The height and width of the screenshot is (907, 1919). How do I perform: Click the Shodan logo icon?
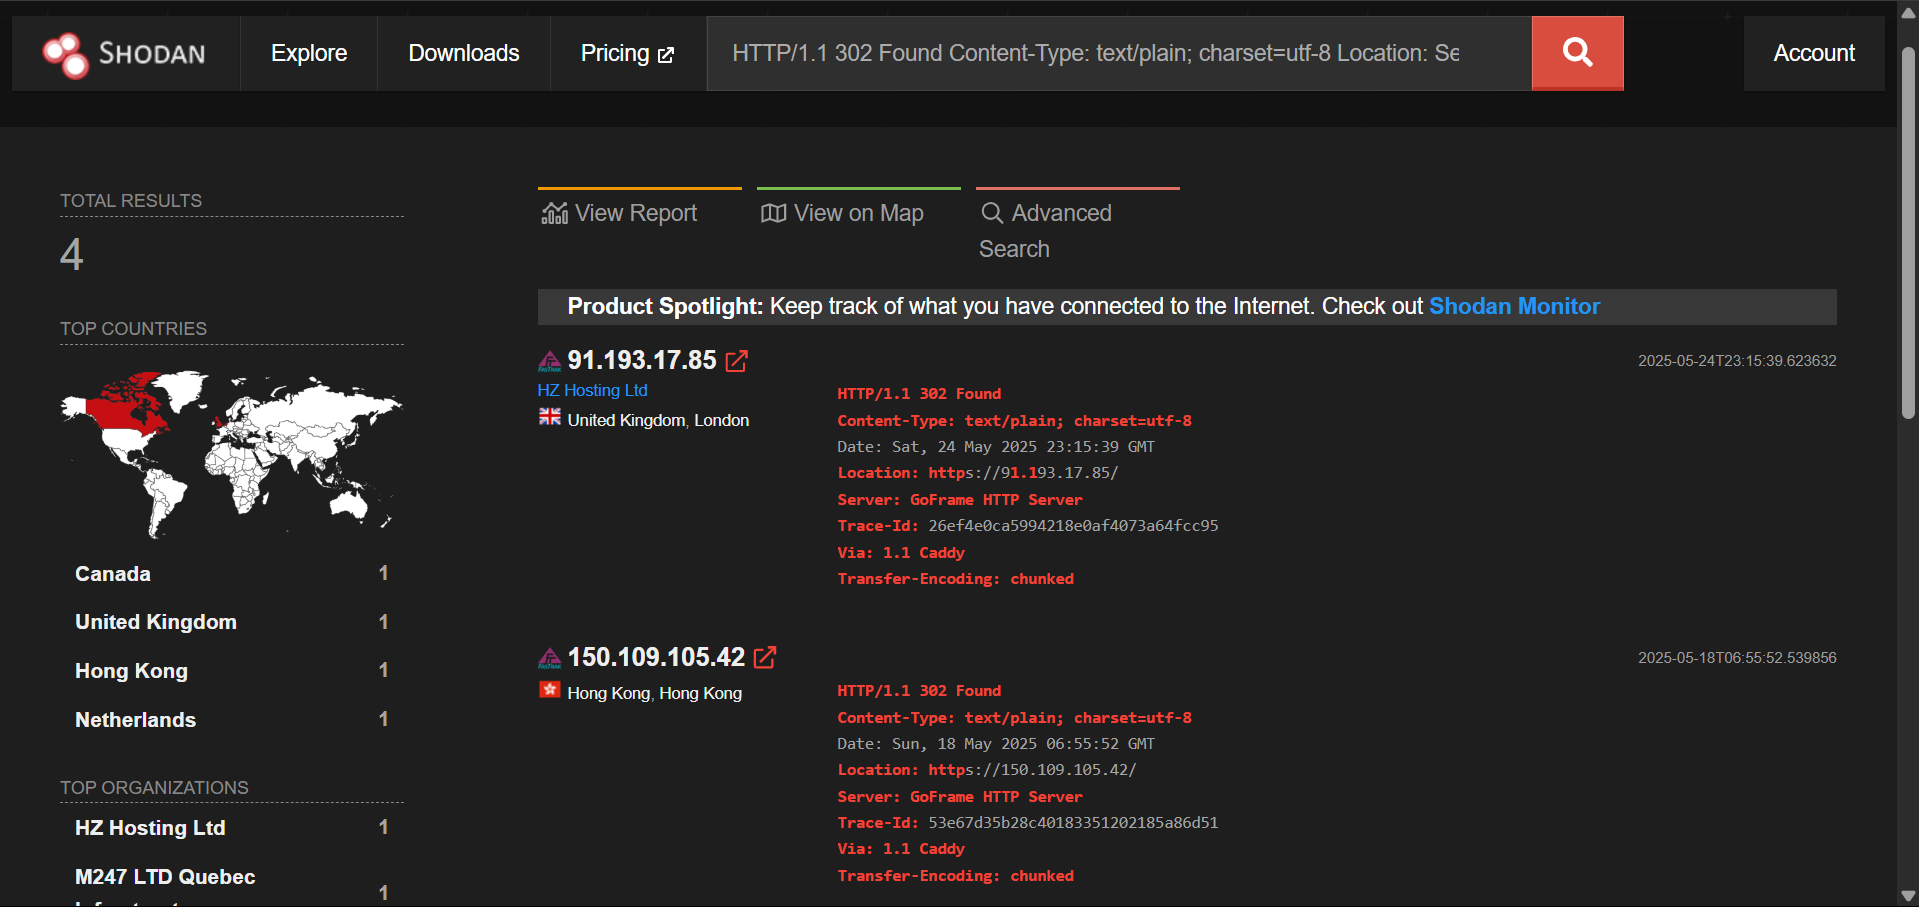tap(66, 54)
